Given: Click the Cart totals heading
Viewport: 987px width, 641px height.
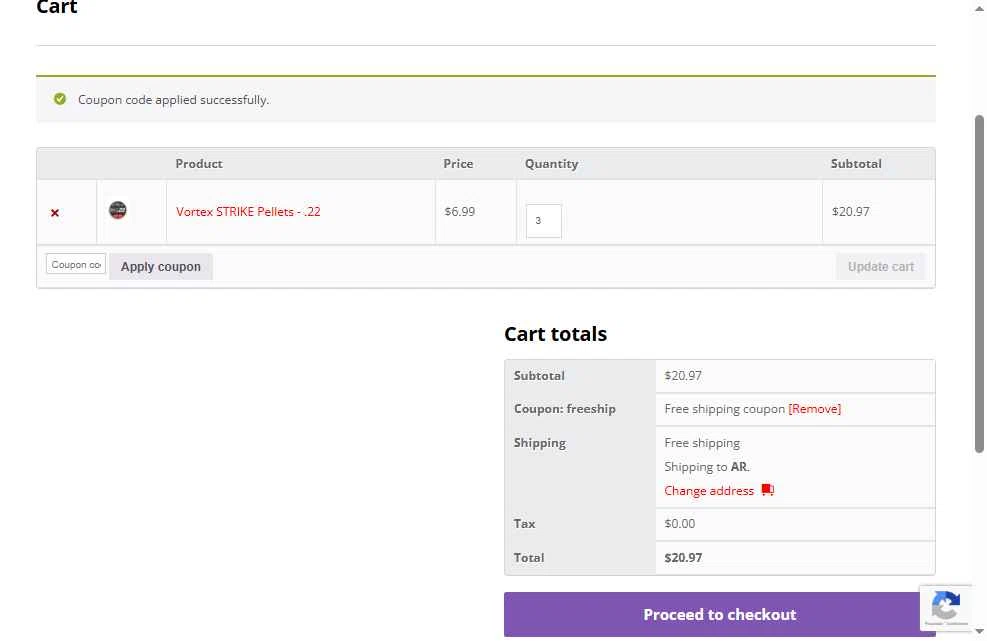Looking at the screenshot, I should 555,334.
